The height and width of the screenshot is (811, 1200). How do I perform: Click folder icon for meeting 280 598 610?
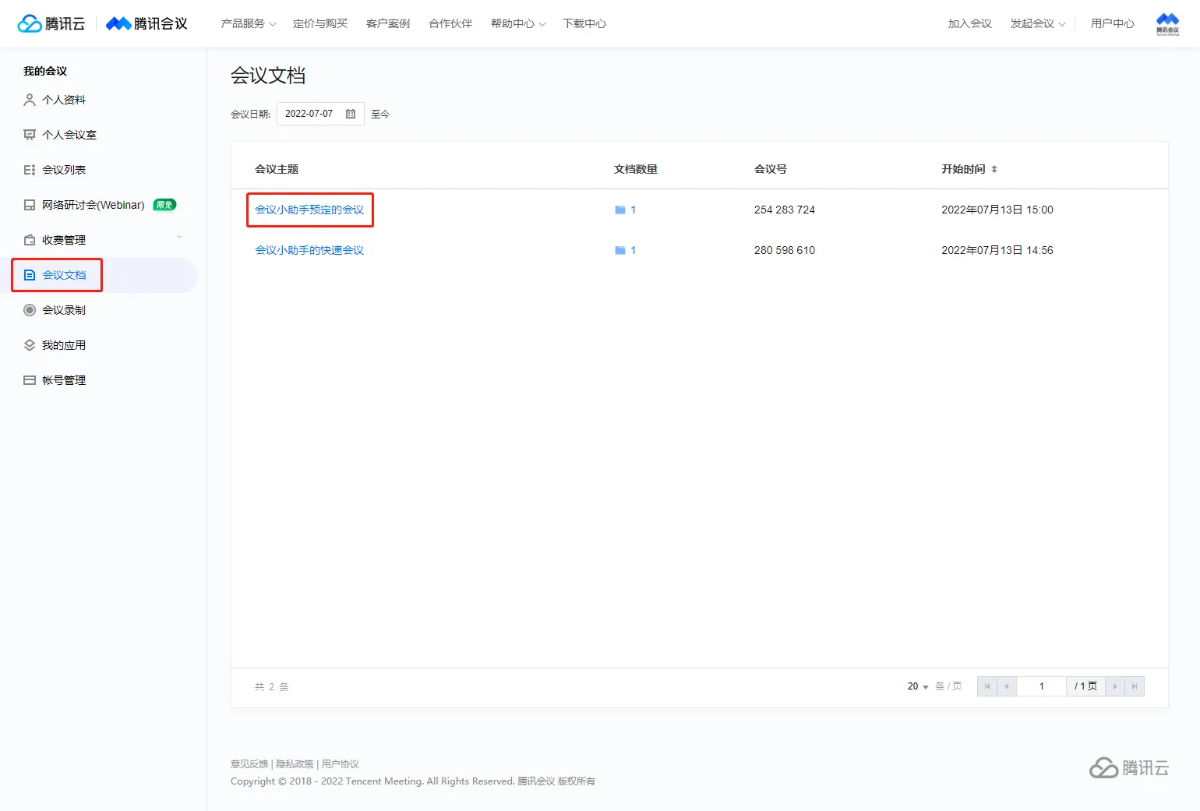tap(620, 250)
